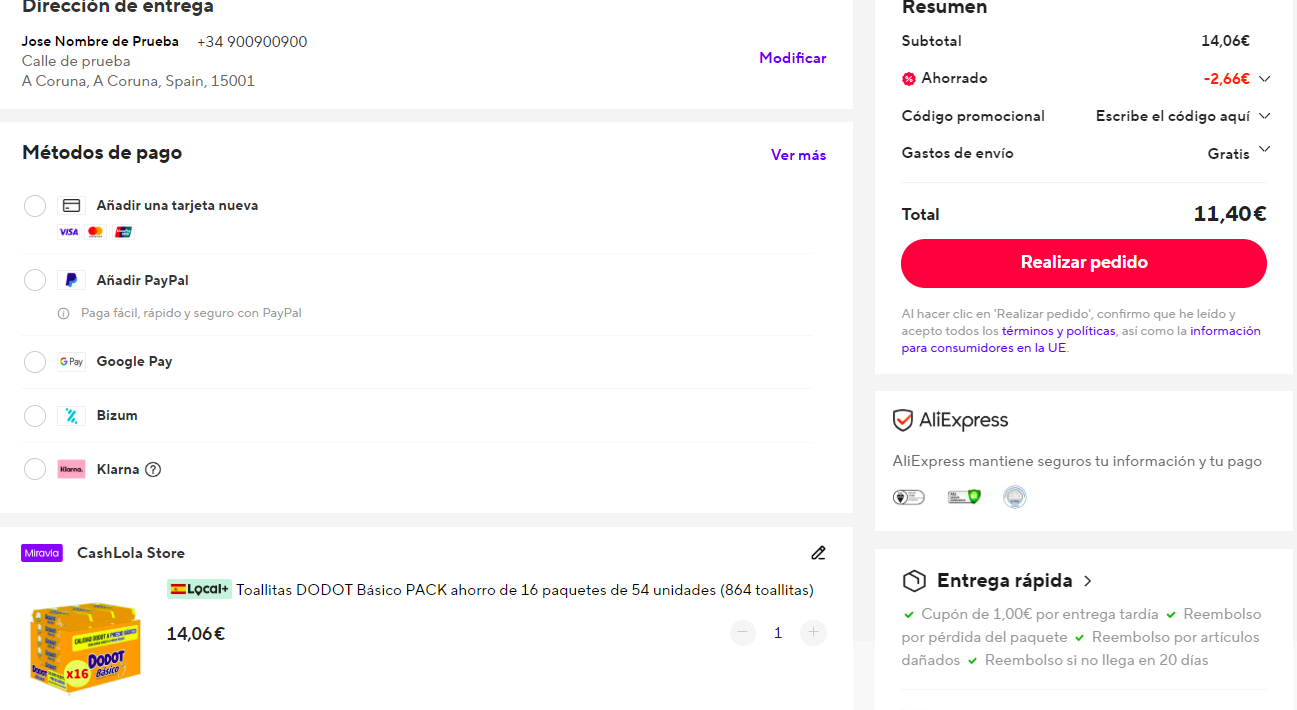Click the saved amount -2,66€
The width and height of the screenshot is (1297, 710).
(1226, 78)
